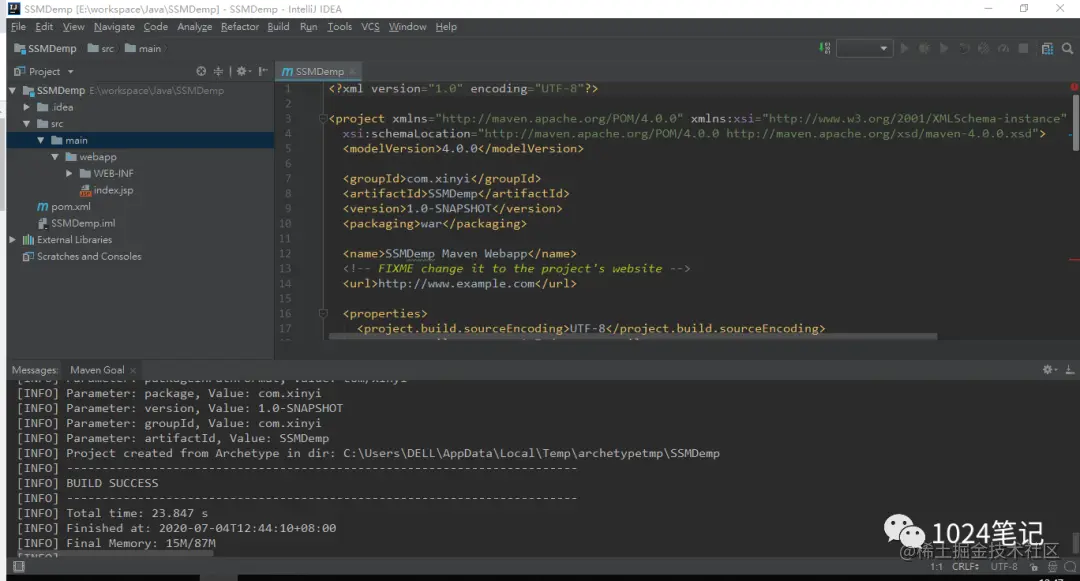Image resolution: width=1080 pixels, height=581 pixels.
Task: Toggle the read-only lock icon
Action: (1034, 567)
